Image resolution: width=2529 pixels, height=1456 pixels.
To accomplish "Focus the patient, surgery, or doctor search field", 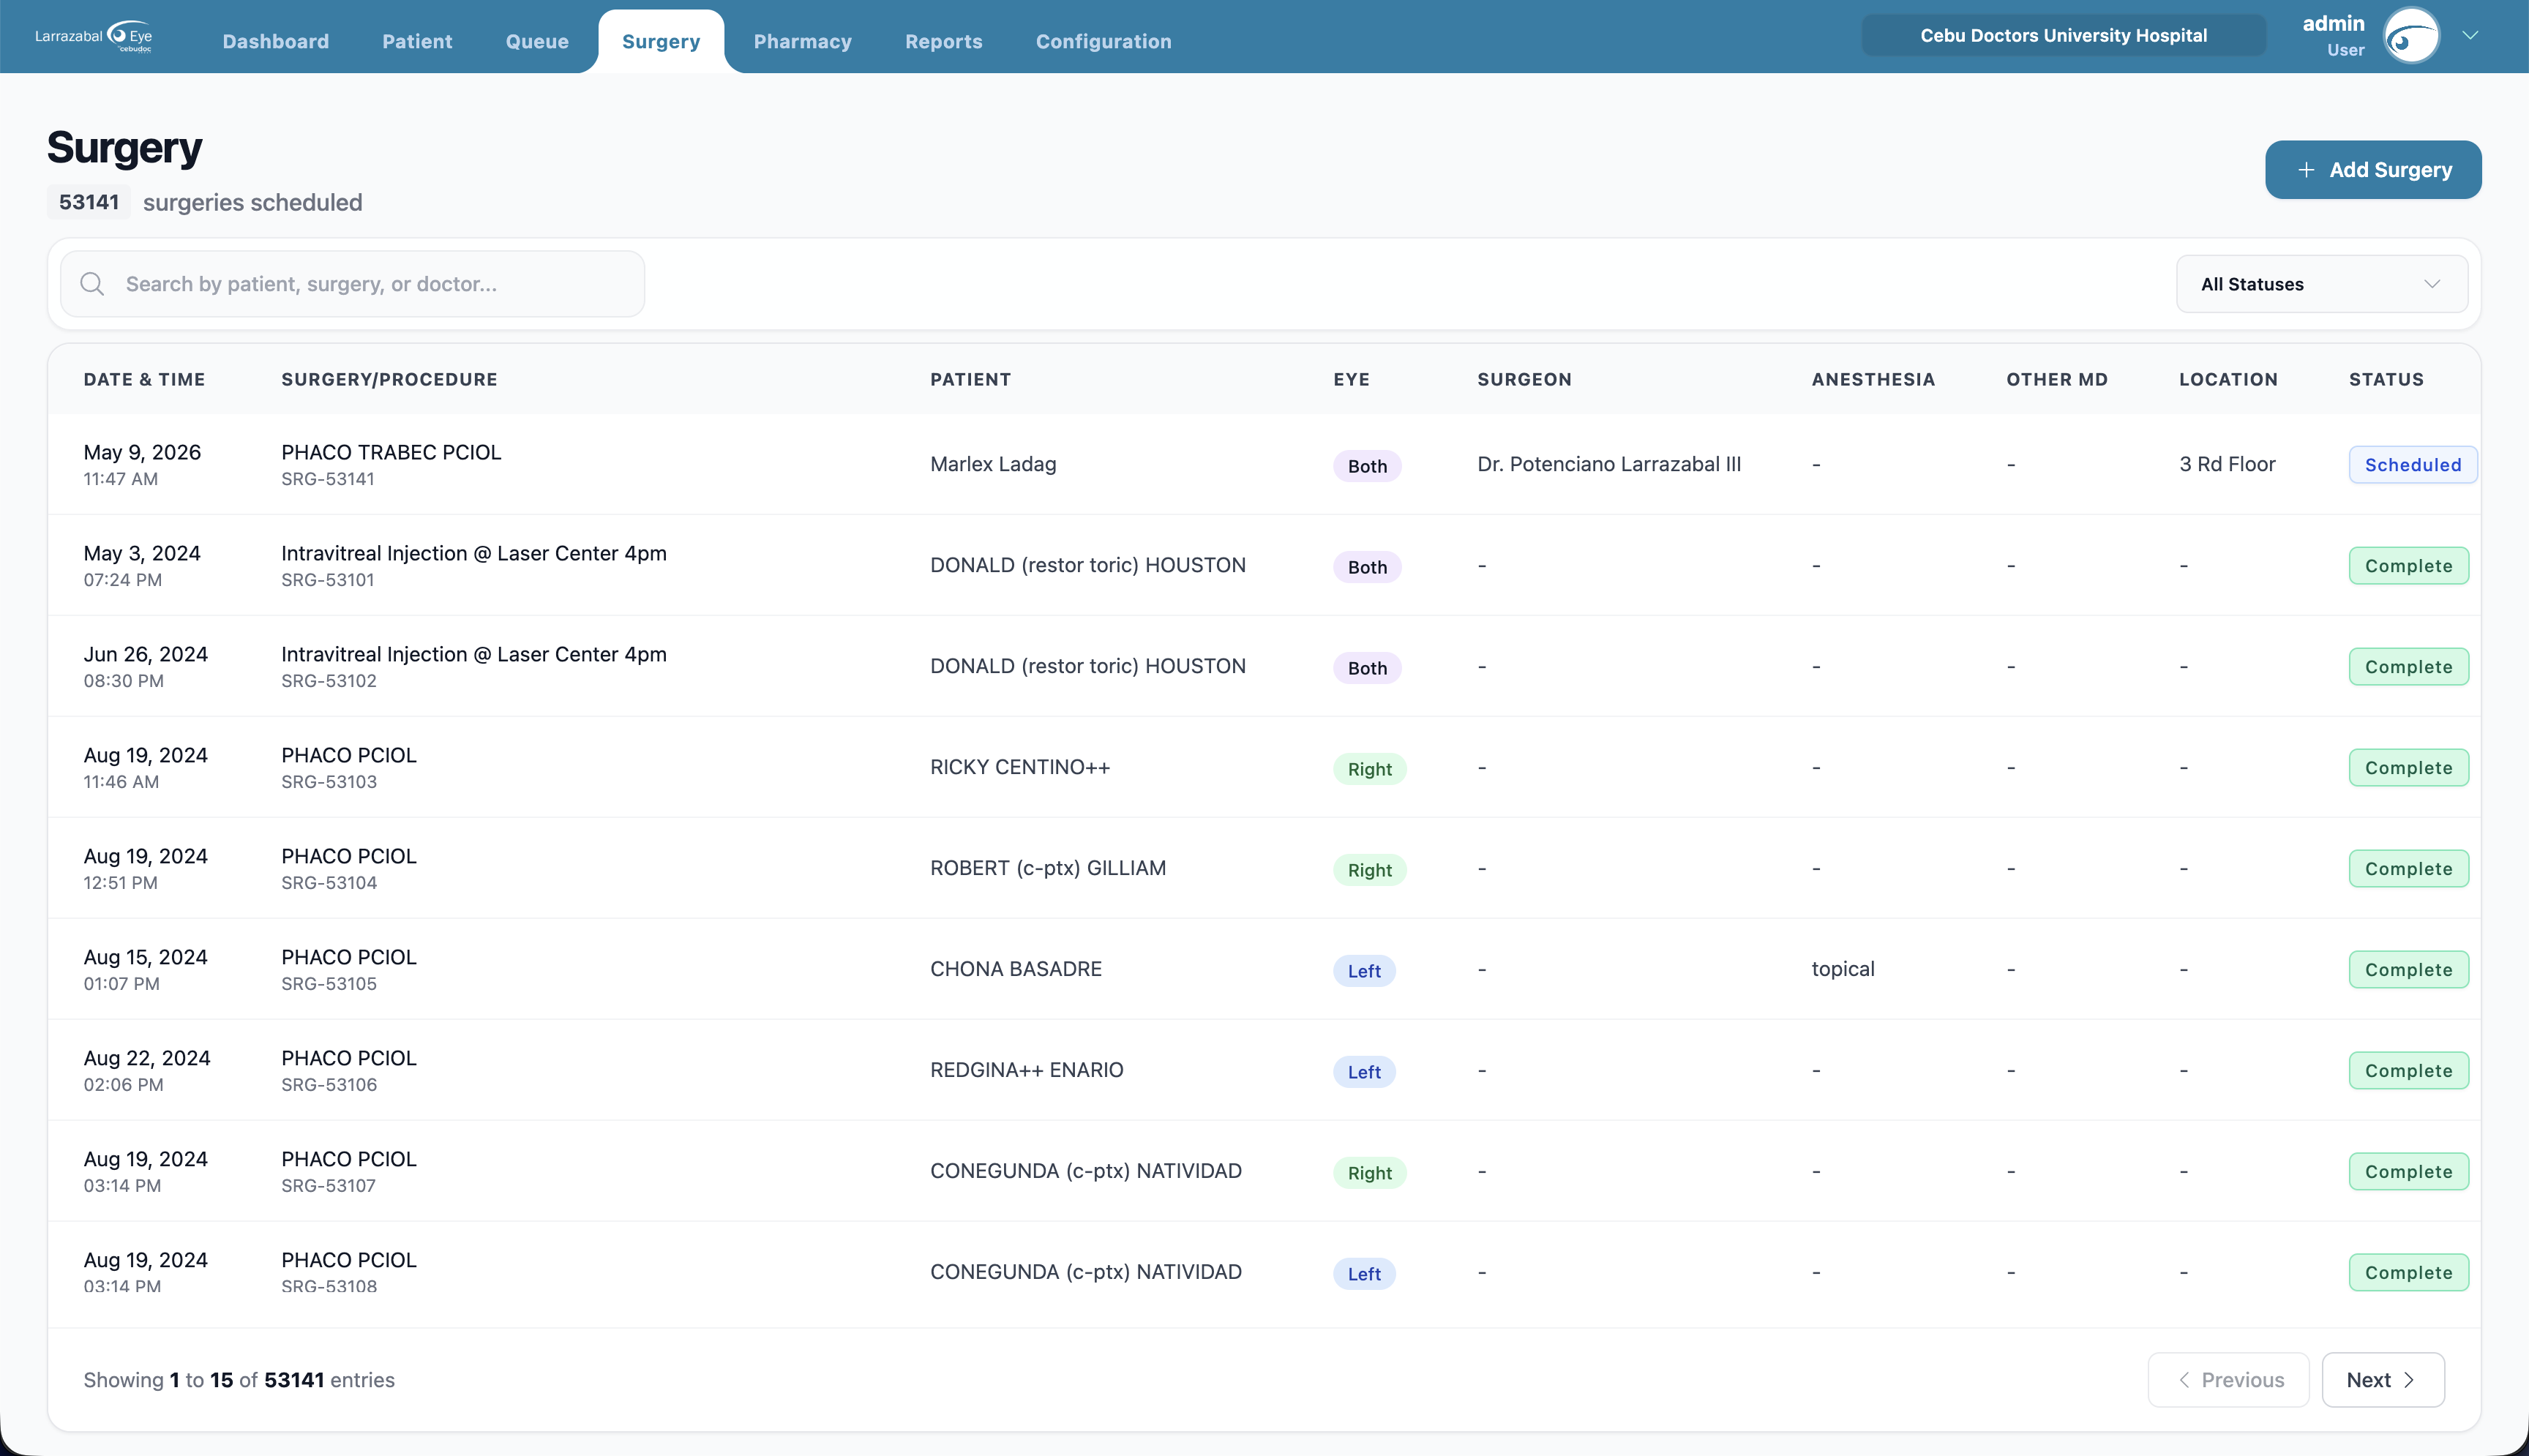I will (352, 284).
